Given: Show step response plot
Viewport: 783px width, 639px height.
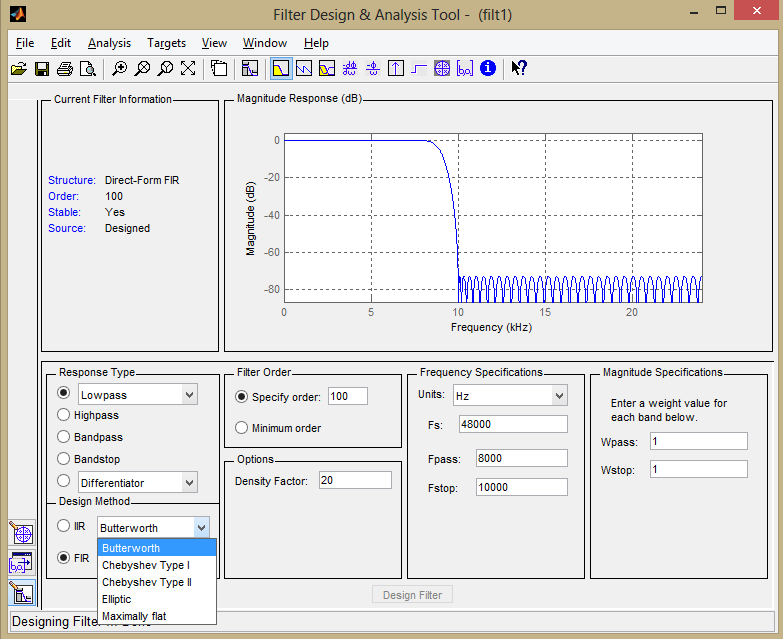Looking at the screenshot, I should 419,68.
